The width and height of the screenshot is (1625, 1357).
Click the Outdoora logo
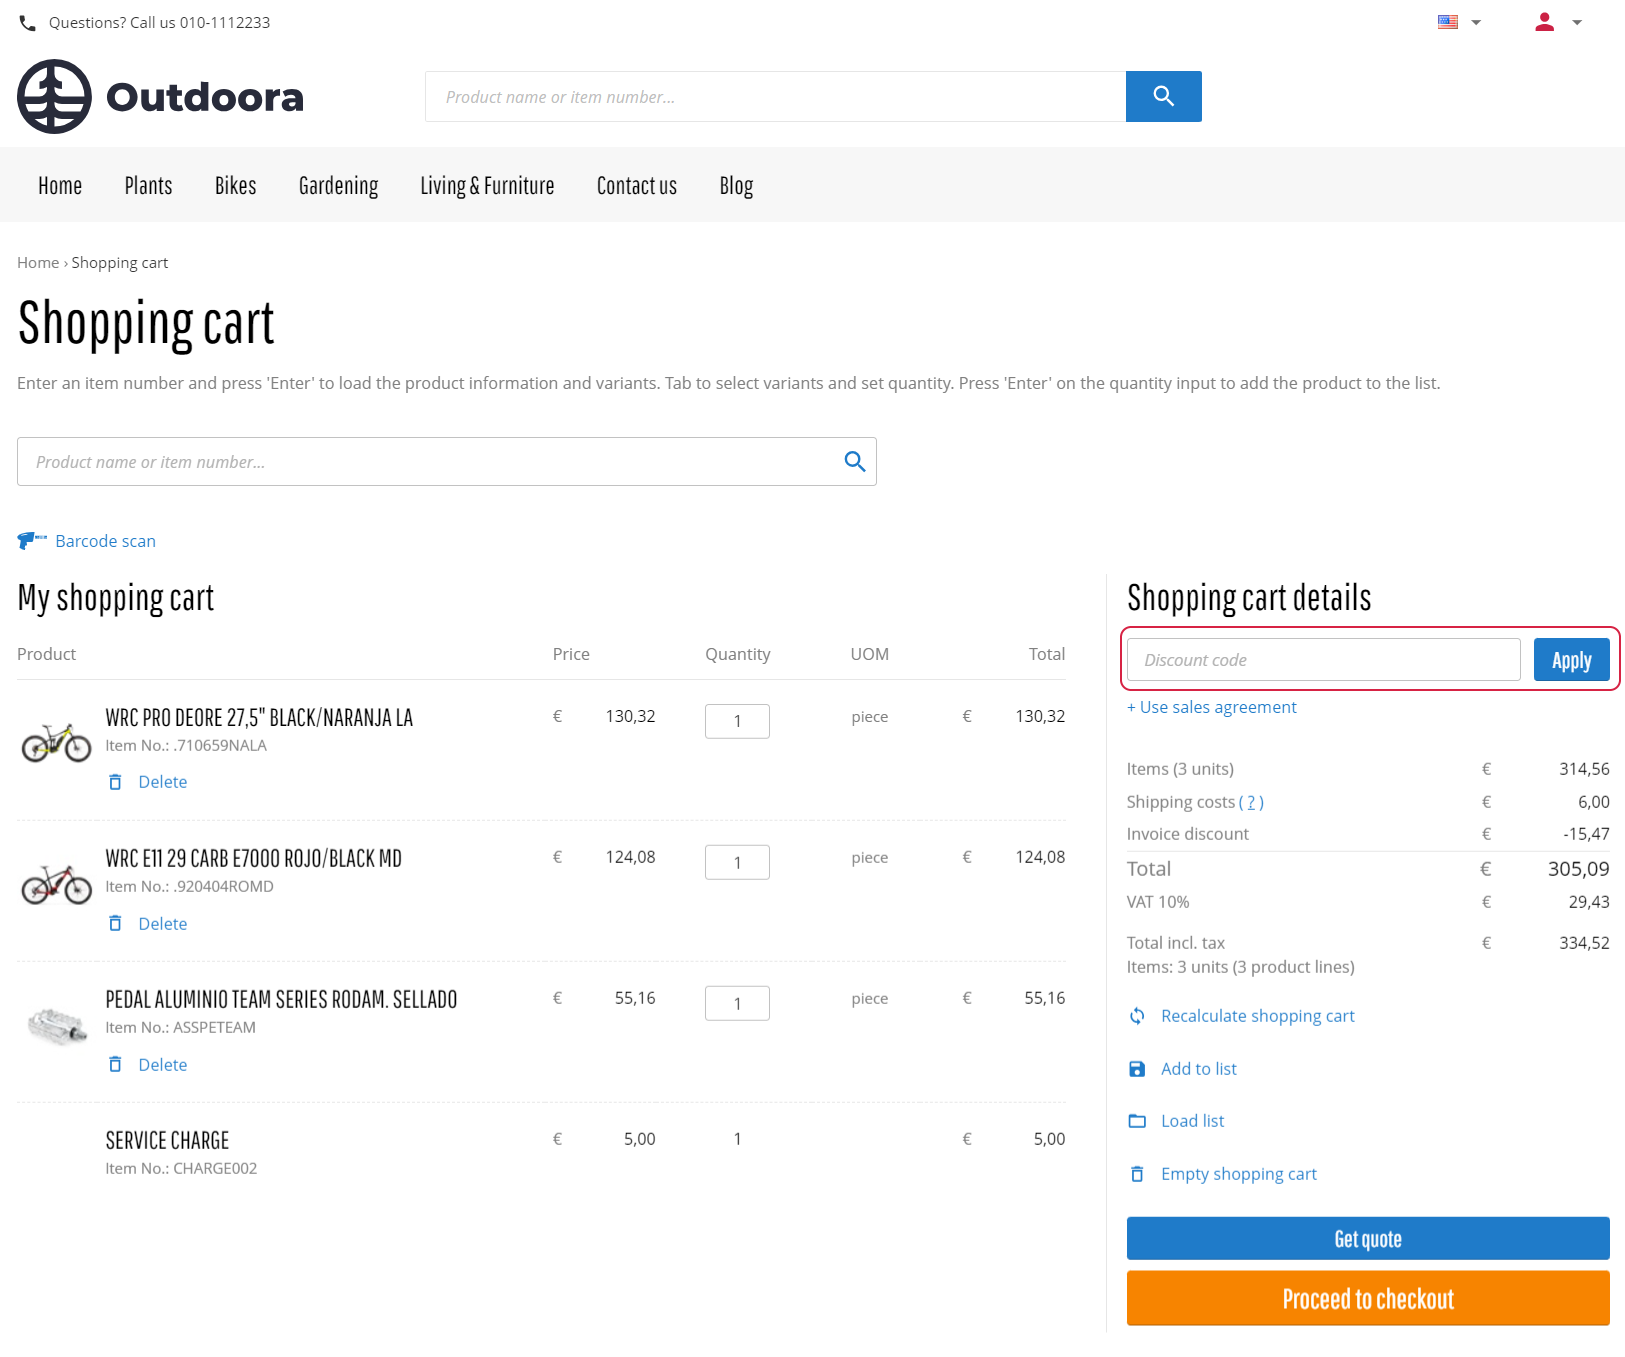(160, 96)
